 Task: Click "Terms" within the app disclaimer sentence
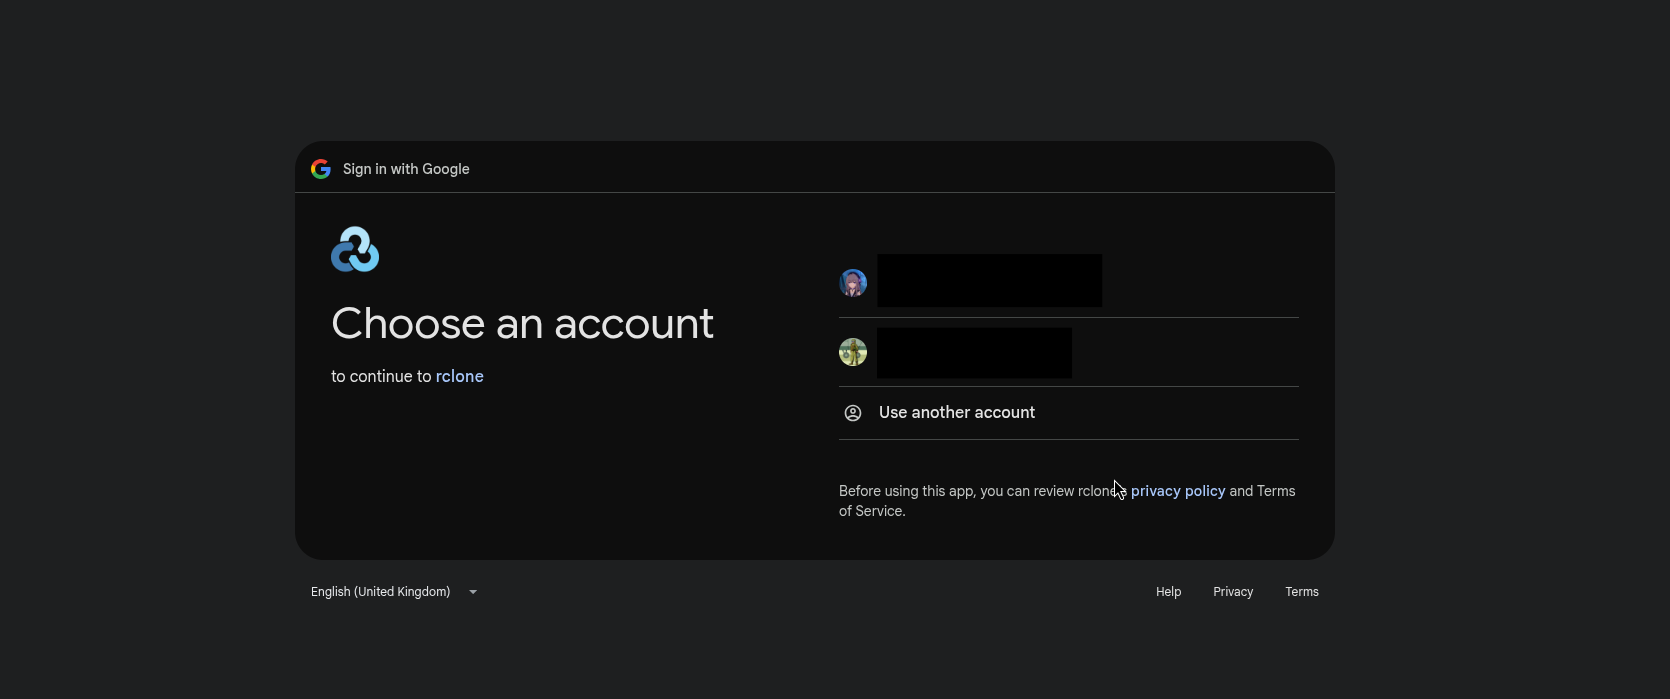pyautogui.click(x=1275, y=491)
